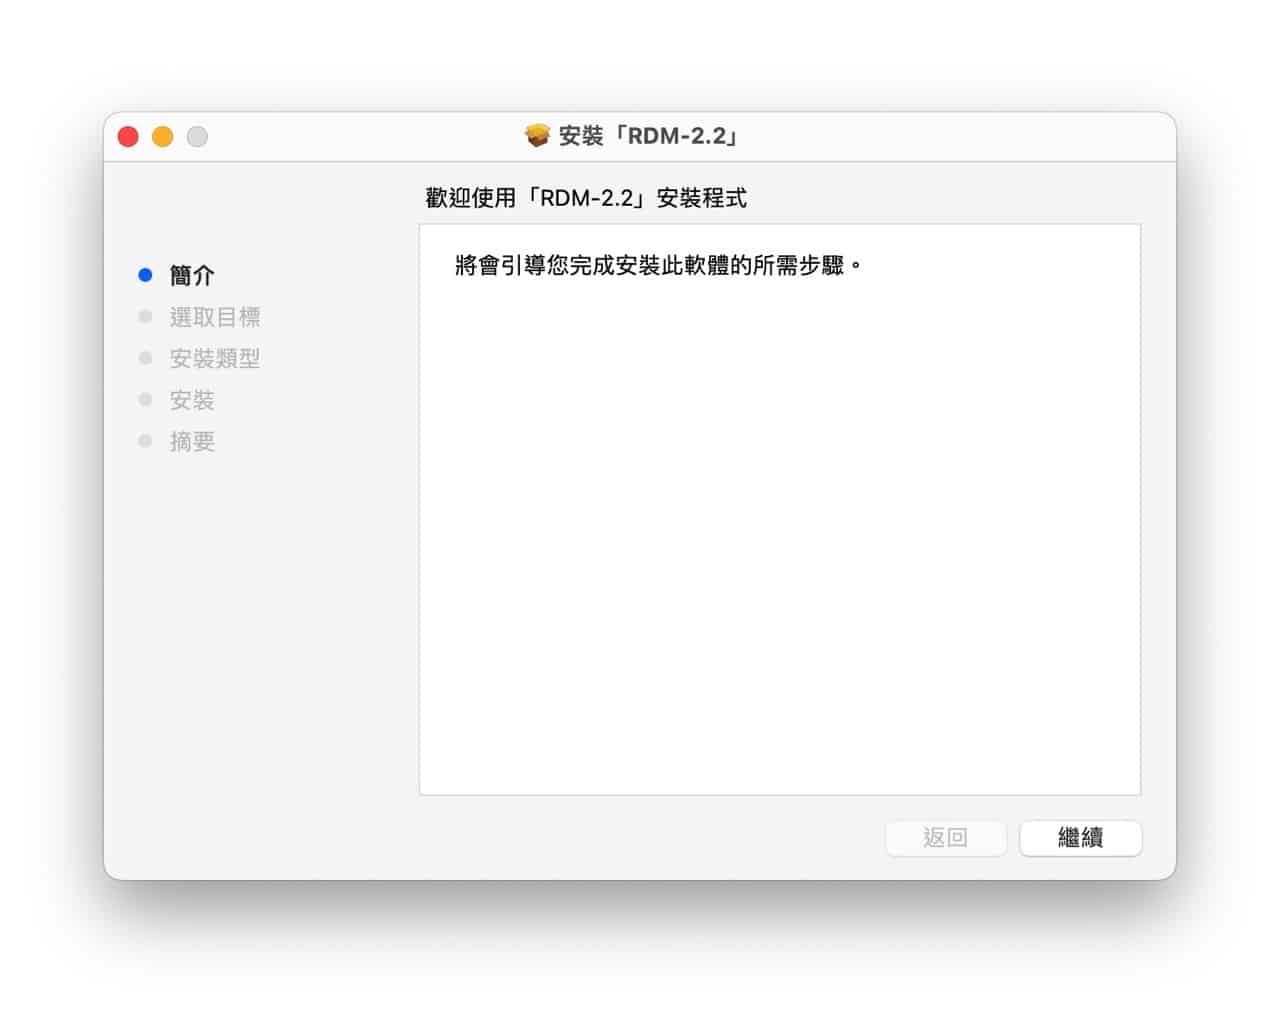Select the 簡介 step in the sidebar

pyautogui.click(x=192, y=275)
